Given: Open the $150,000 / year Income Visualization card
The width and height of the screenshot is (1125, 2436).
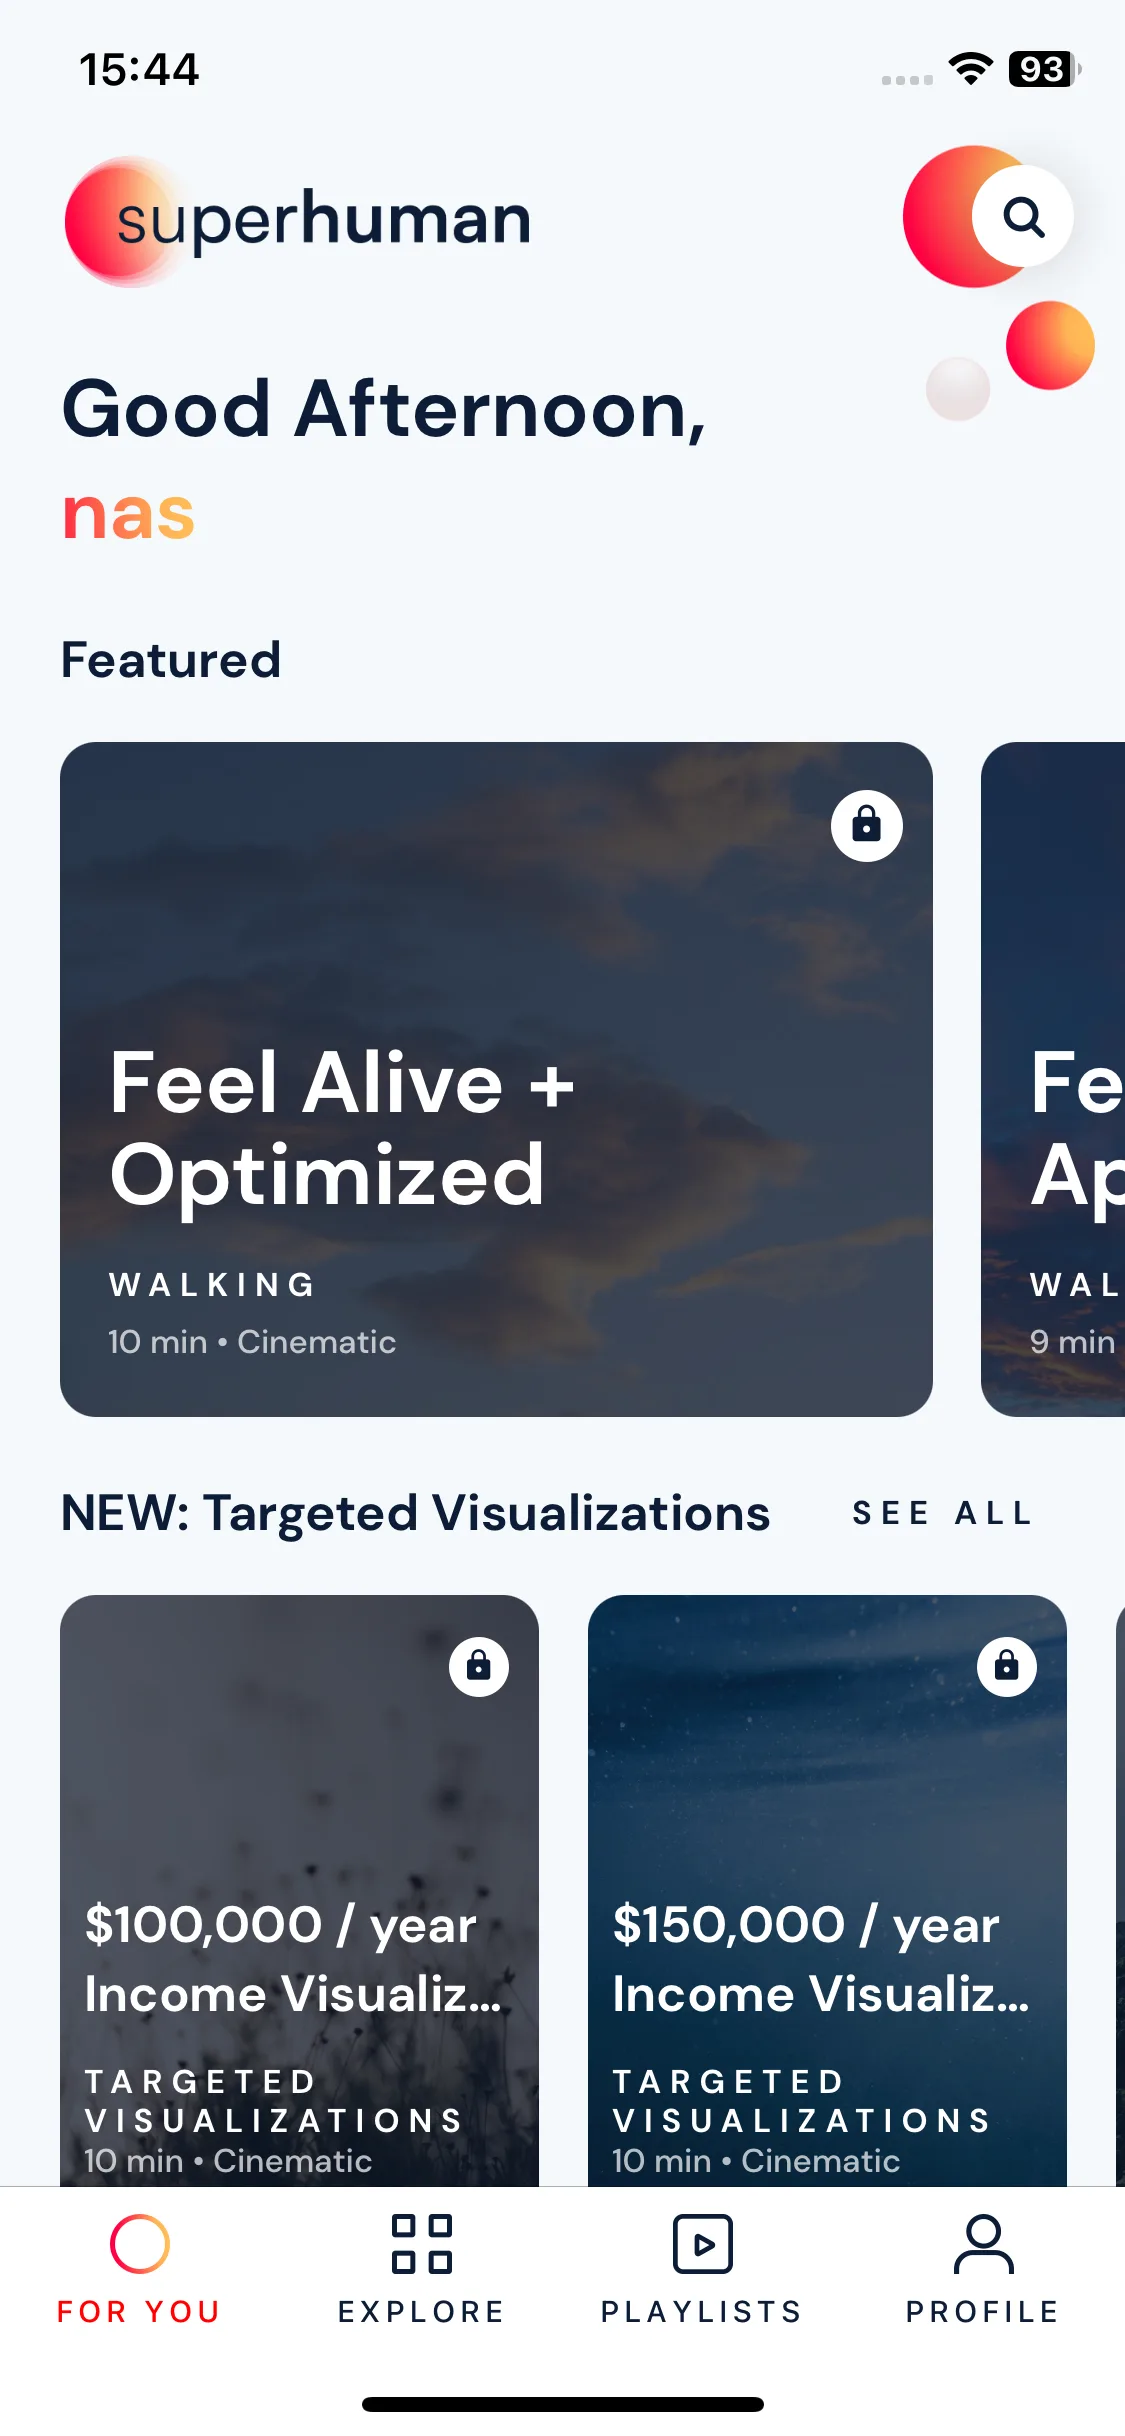Looking at the screenshot, I should 827,1890.
